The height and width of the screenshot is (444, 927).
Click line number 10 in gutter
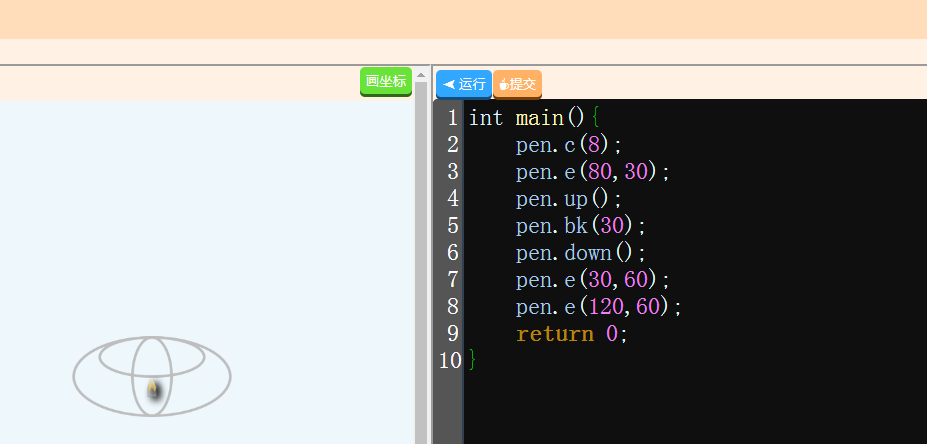pos(450,360)
